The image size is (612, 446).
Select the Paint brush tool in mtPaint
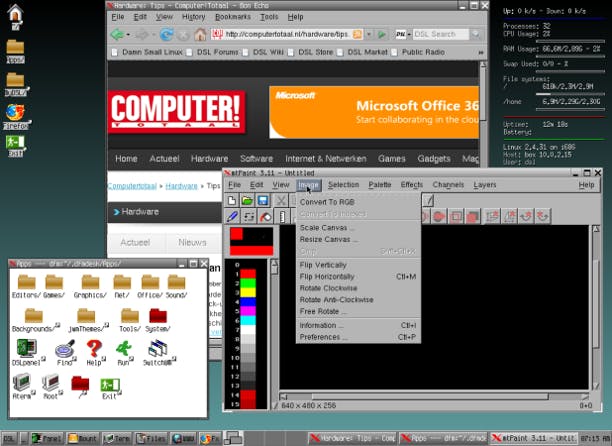point(233,216)
